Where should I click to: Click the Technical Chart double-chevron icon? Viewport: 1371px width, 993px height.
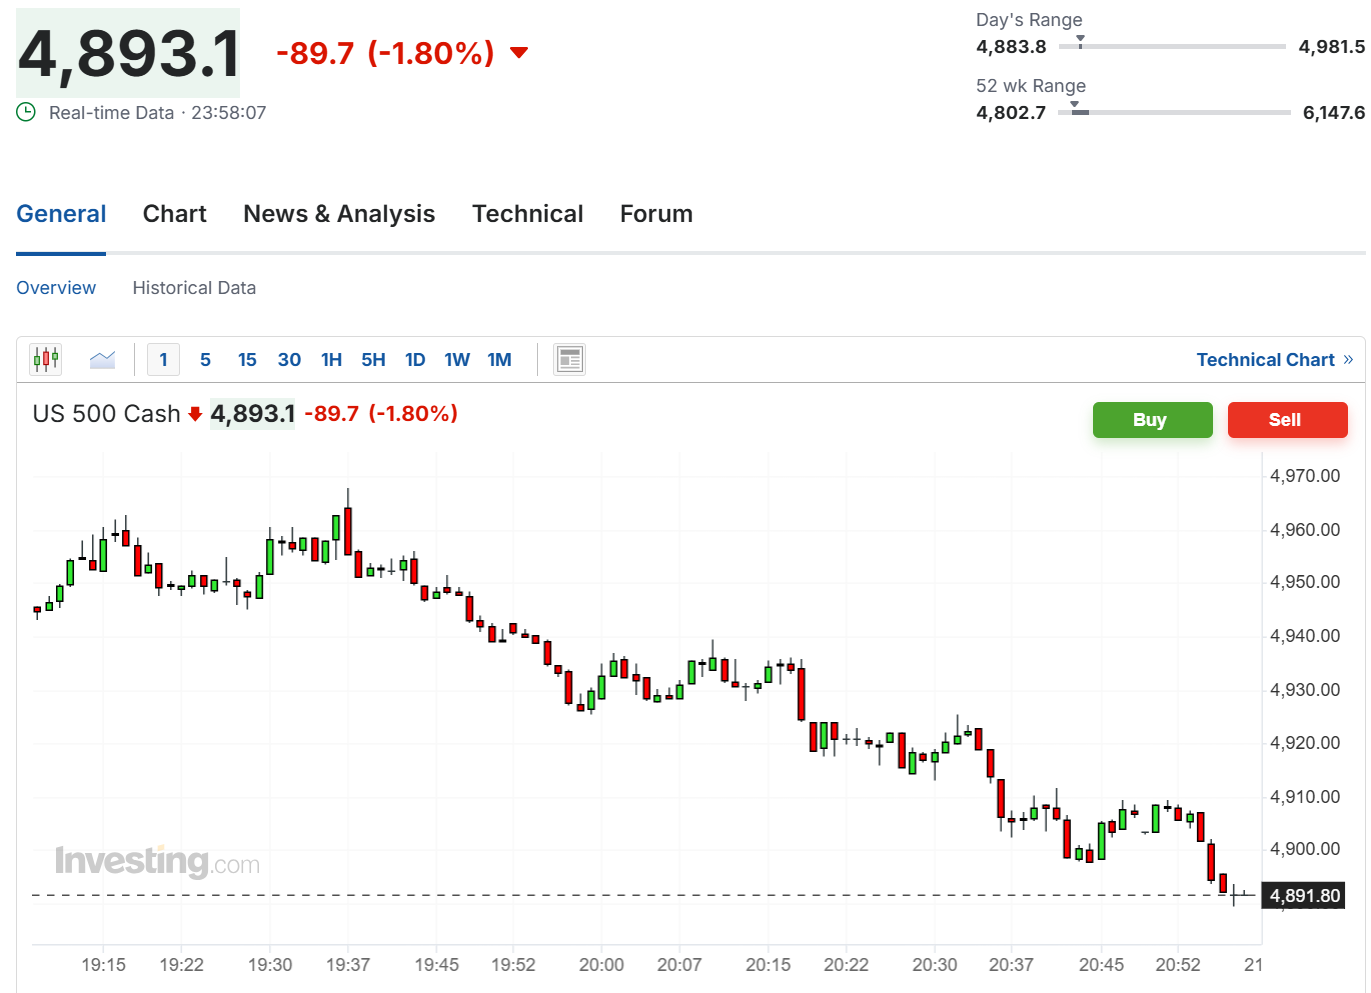click(1348, 359)
